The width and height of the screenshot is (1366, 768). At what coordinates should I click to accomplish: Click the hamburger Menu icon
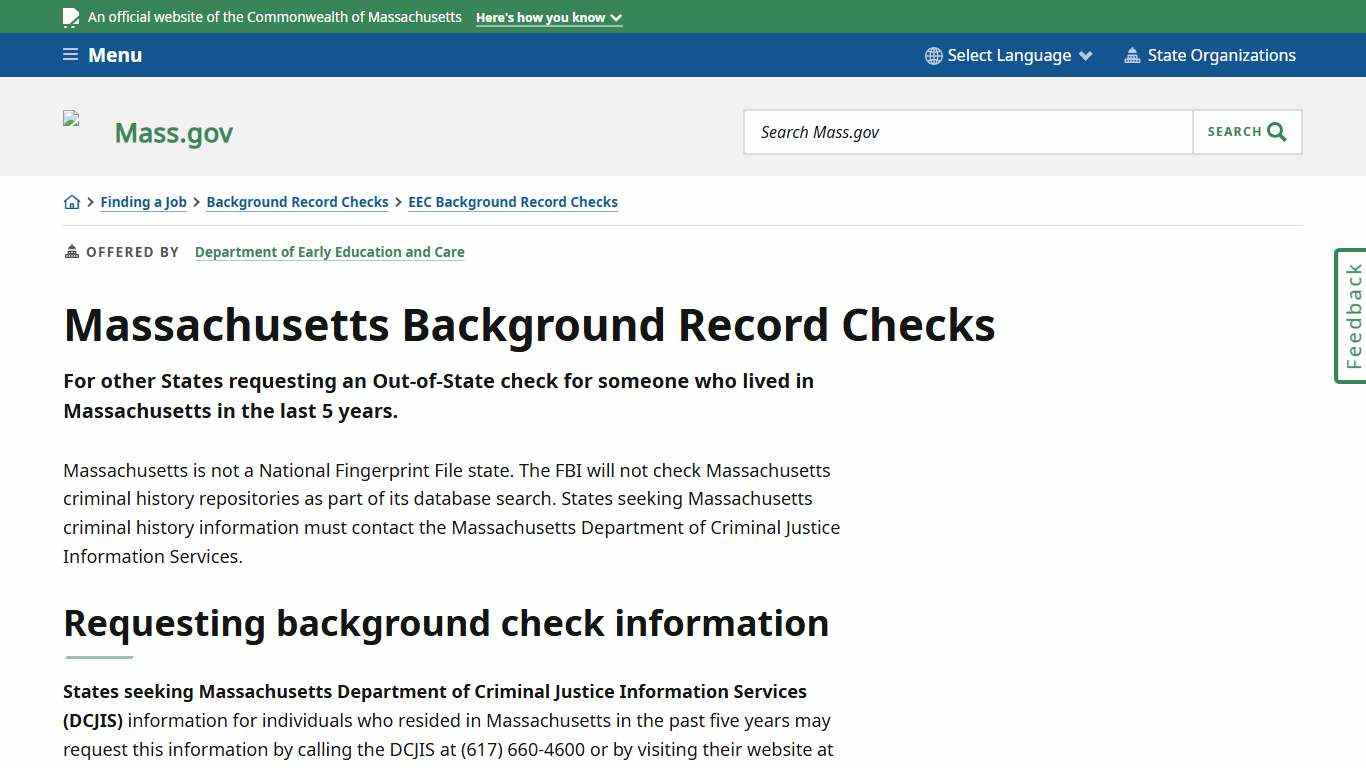click(69, 54)
